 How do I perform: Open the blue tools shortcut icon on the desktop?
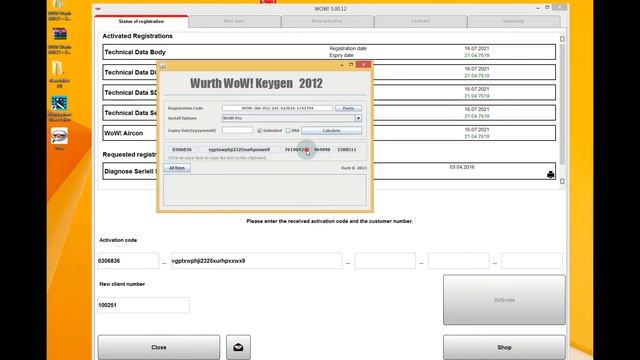pyautogui.click(x=60, y=104)
